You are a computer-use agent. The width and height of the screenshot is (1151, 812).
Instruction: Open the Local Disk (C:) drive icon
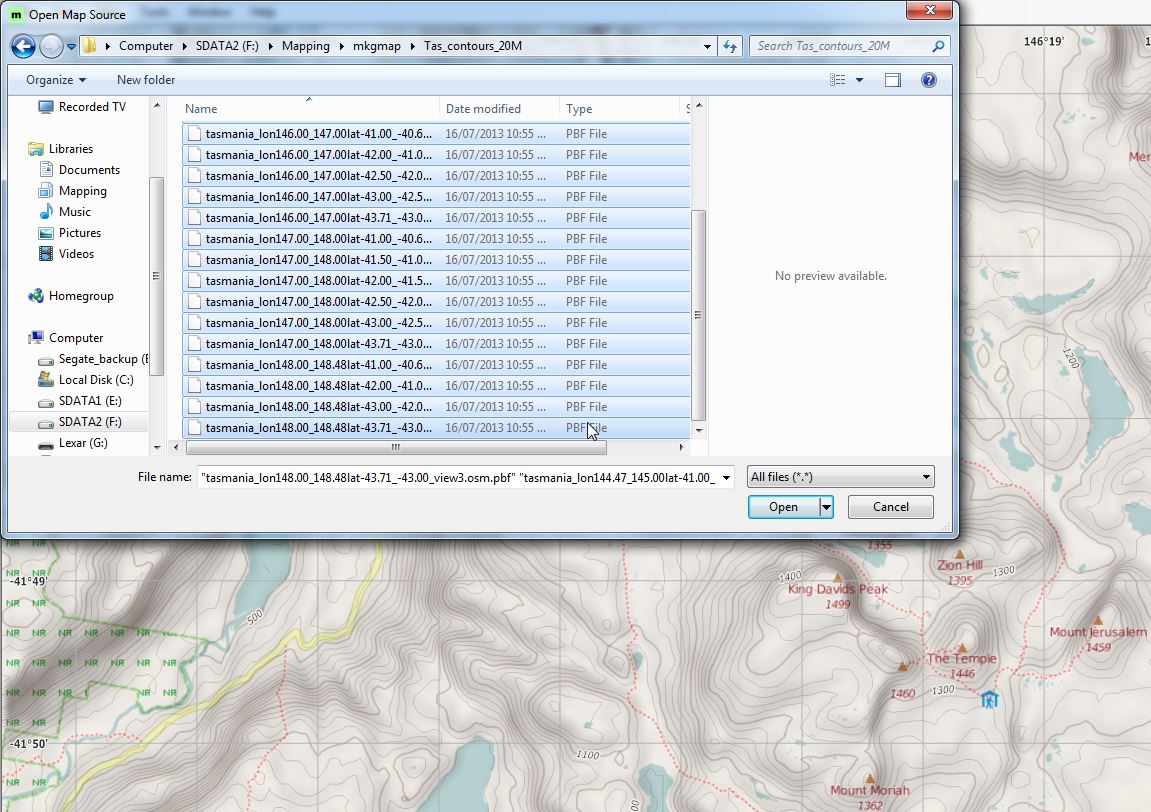46,380
